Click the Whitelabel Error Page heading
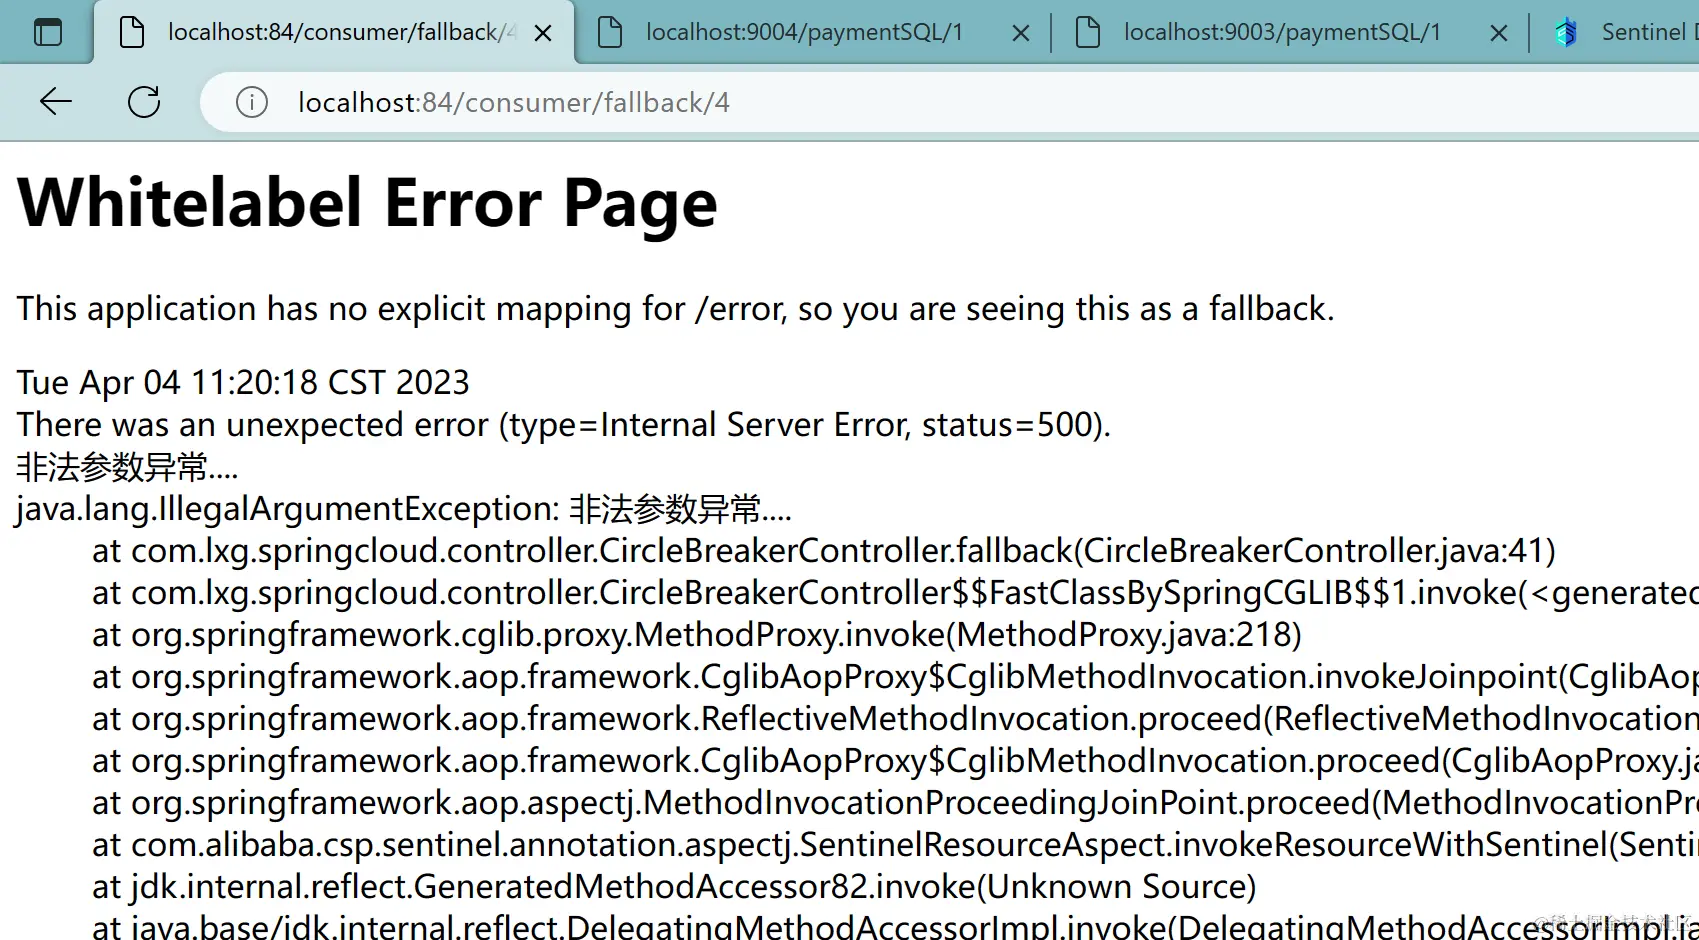 [x=367, y=203]
